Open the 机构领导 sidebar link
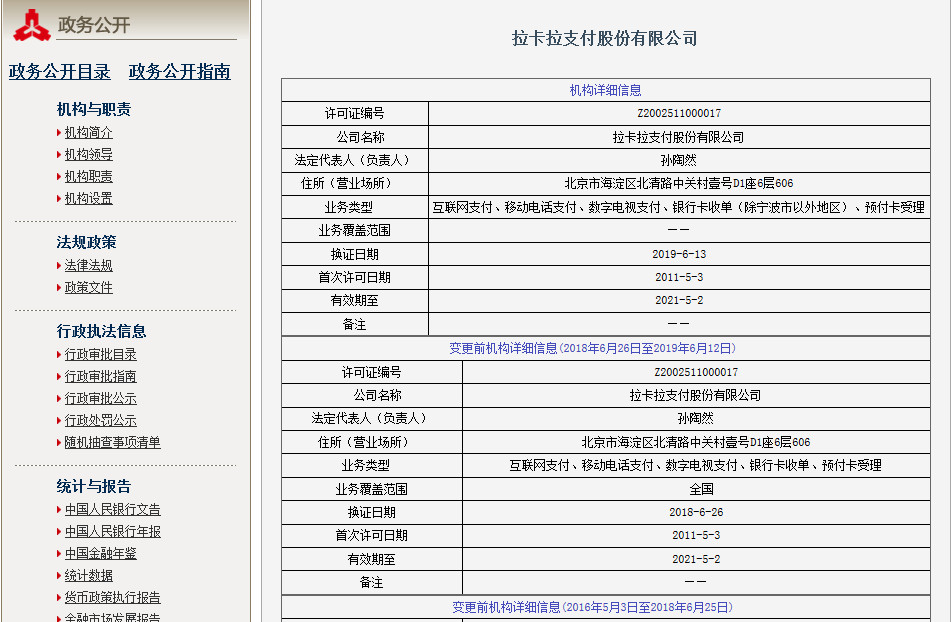This screenshot has width=952, height=622. click(x=88, y=155)
